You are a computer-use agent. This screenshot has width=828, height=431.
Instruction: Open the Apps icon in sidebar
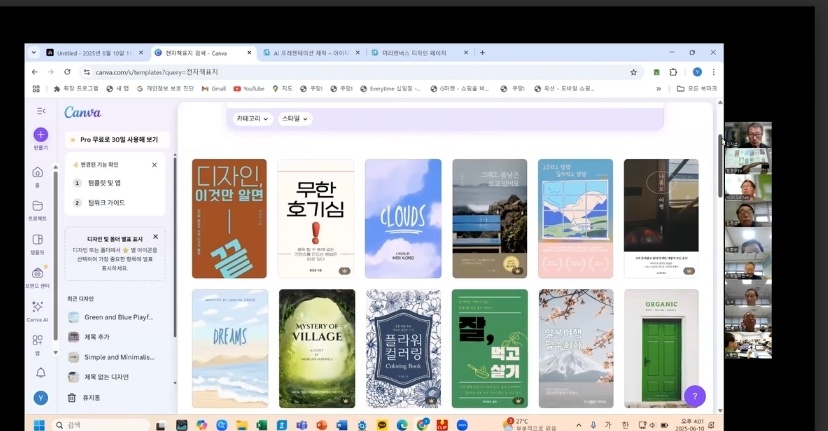[x=38, y=341]
